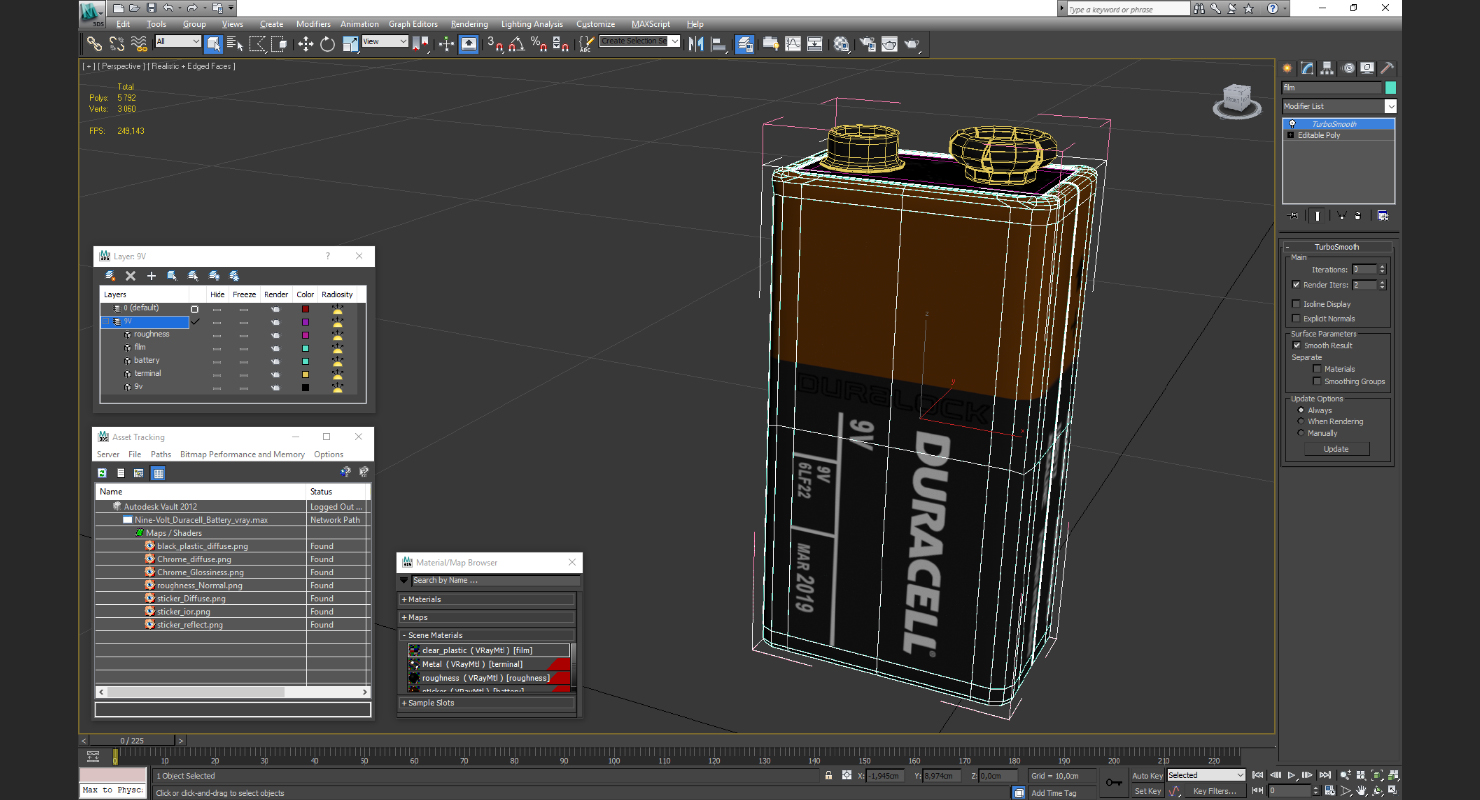Collapse TurboSmooth rollout header
This screenshot has height=800, width=1480.
(1337, 247)
